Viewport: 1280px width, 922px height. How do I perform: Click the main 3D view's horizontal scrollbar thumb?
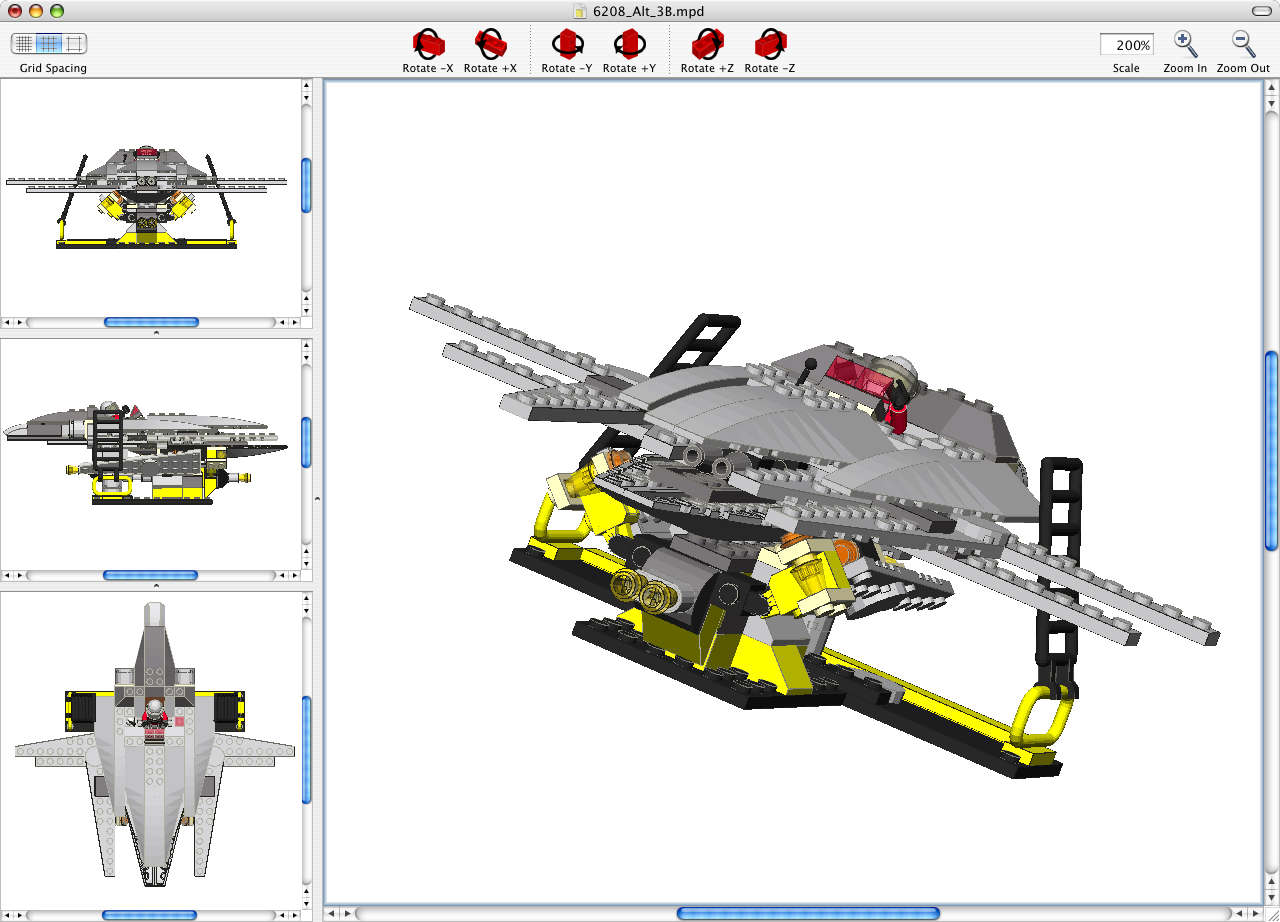coord(808,913)
